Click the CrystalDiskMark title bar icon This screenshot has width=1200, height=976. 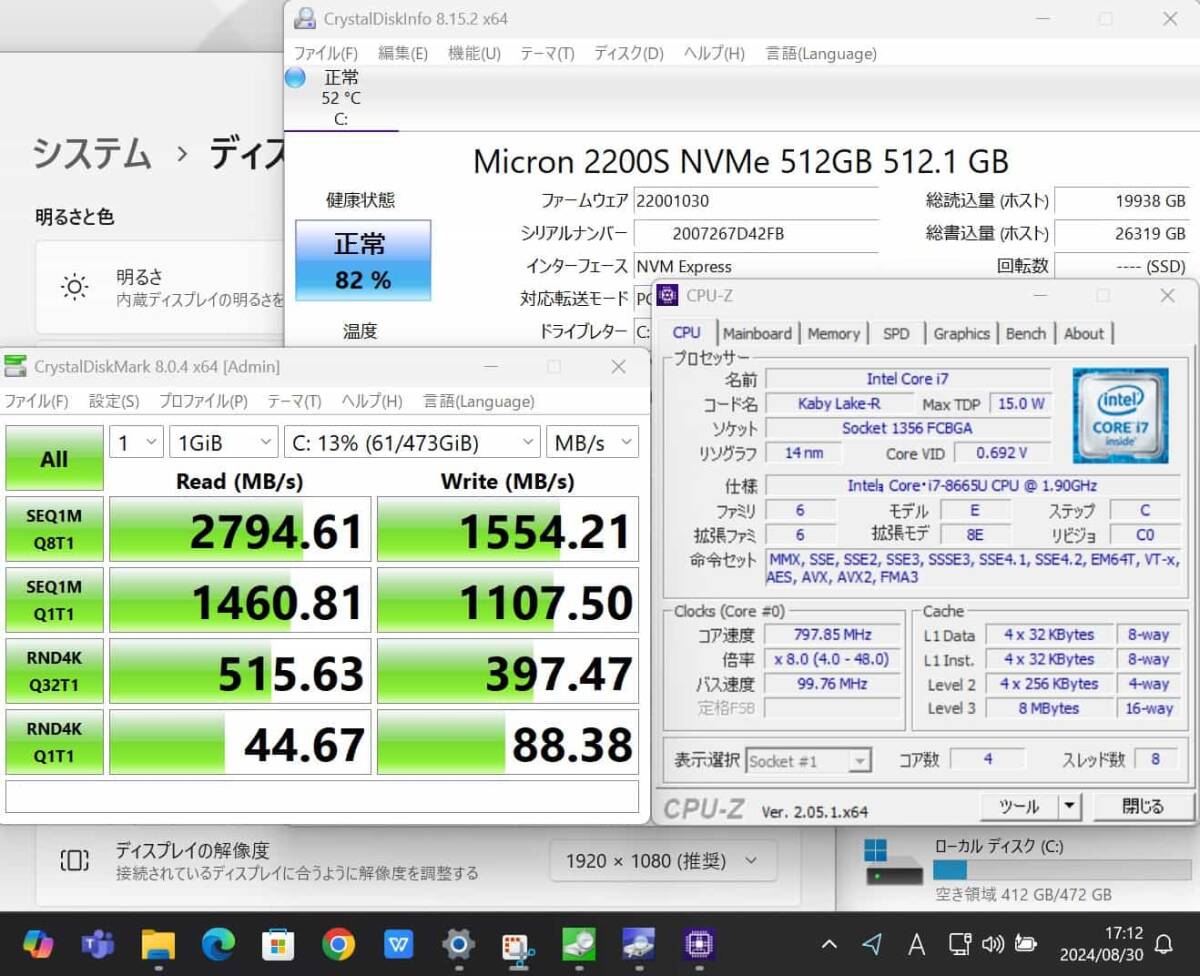17,367
